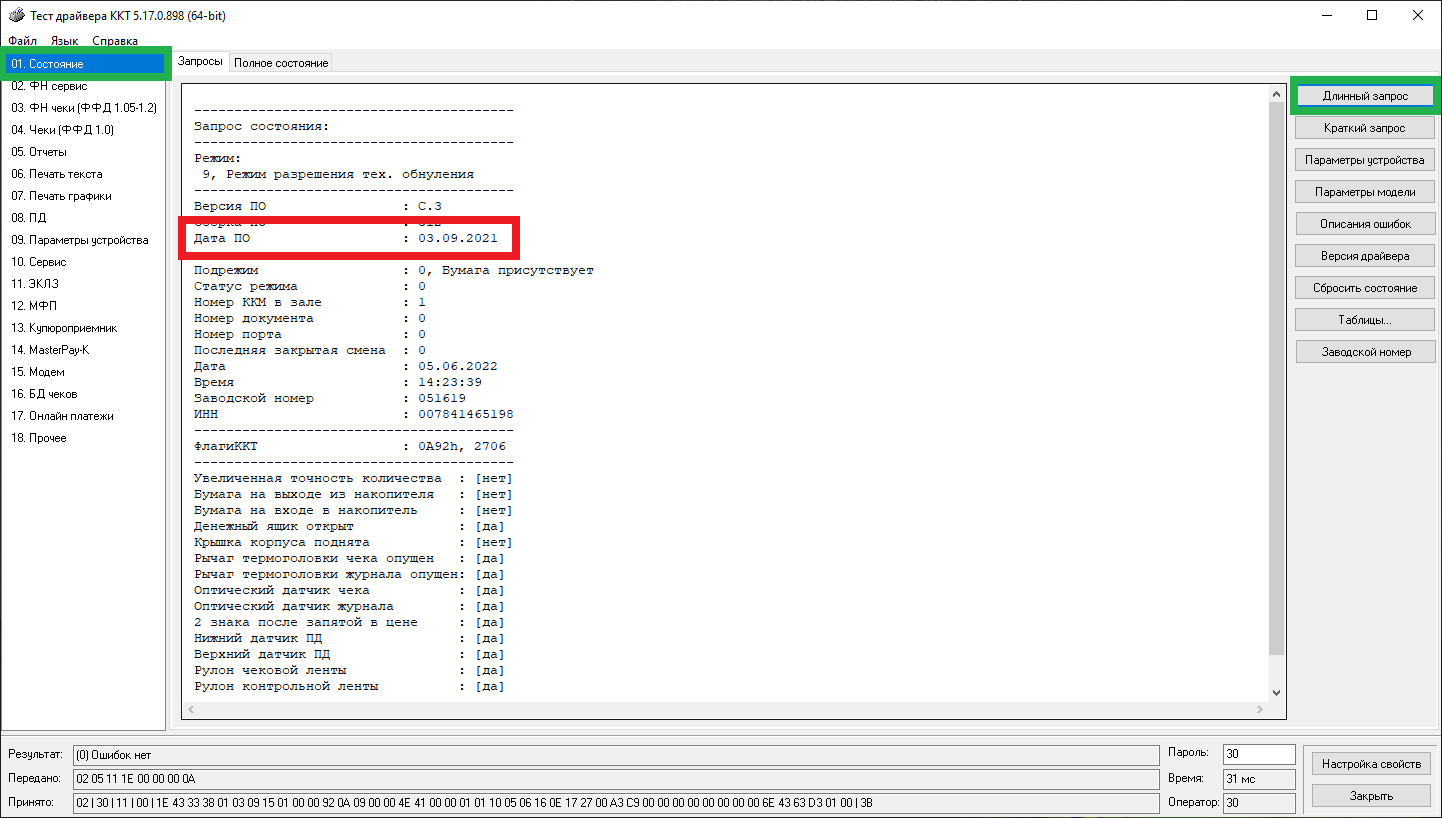Open Настройка свойств dialog
This screenshot has height=818, width=1442.
1371,764
